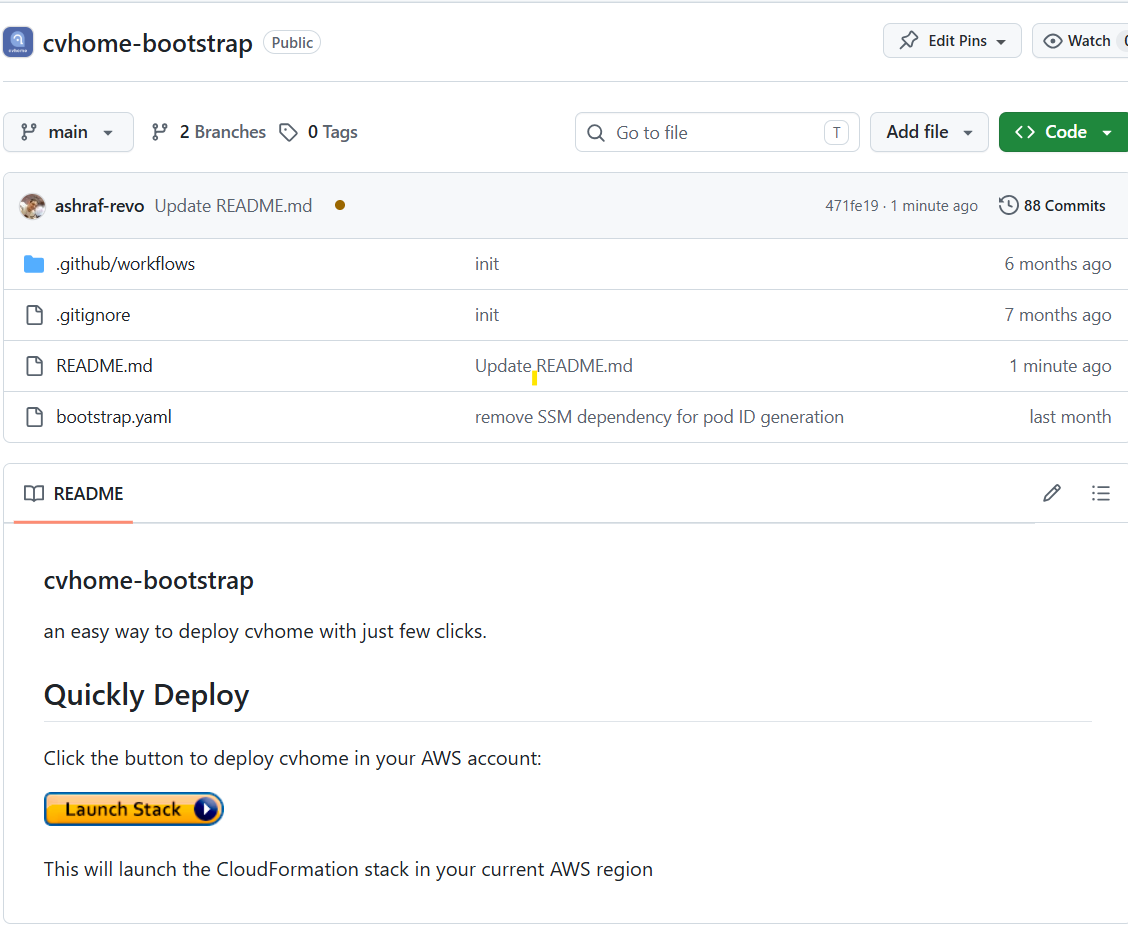Click ashraf-revo's avatar picture
Screen dimensions: 1128x933
tap(32, 206)
